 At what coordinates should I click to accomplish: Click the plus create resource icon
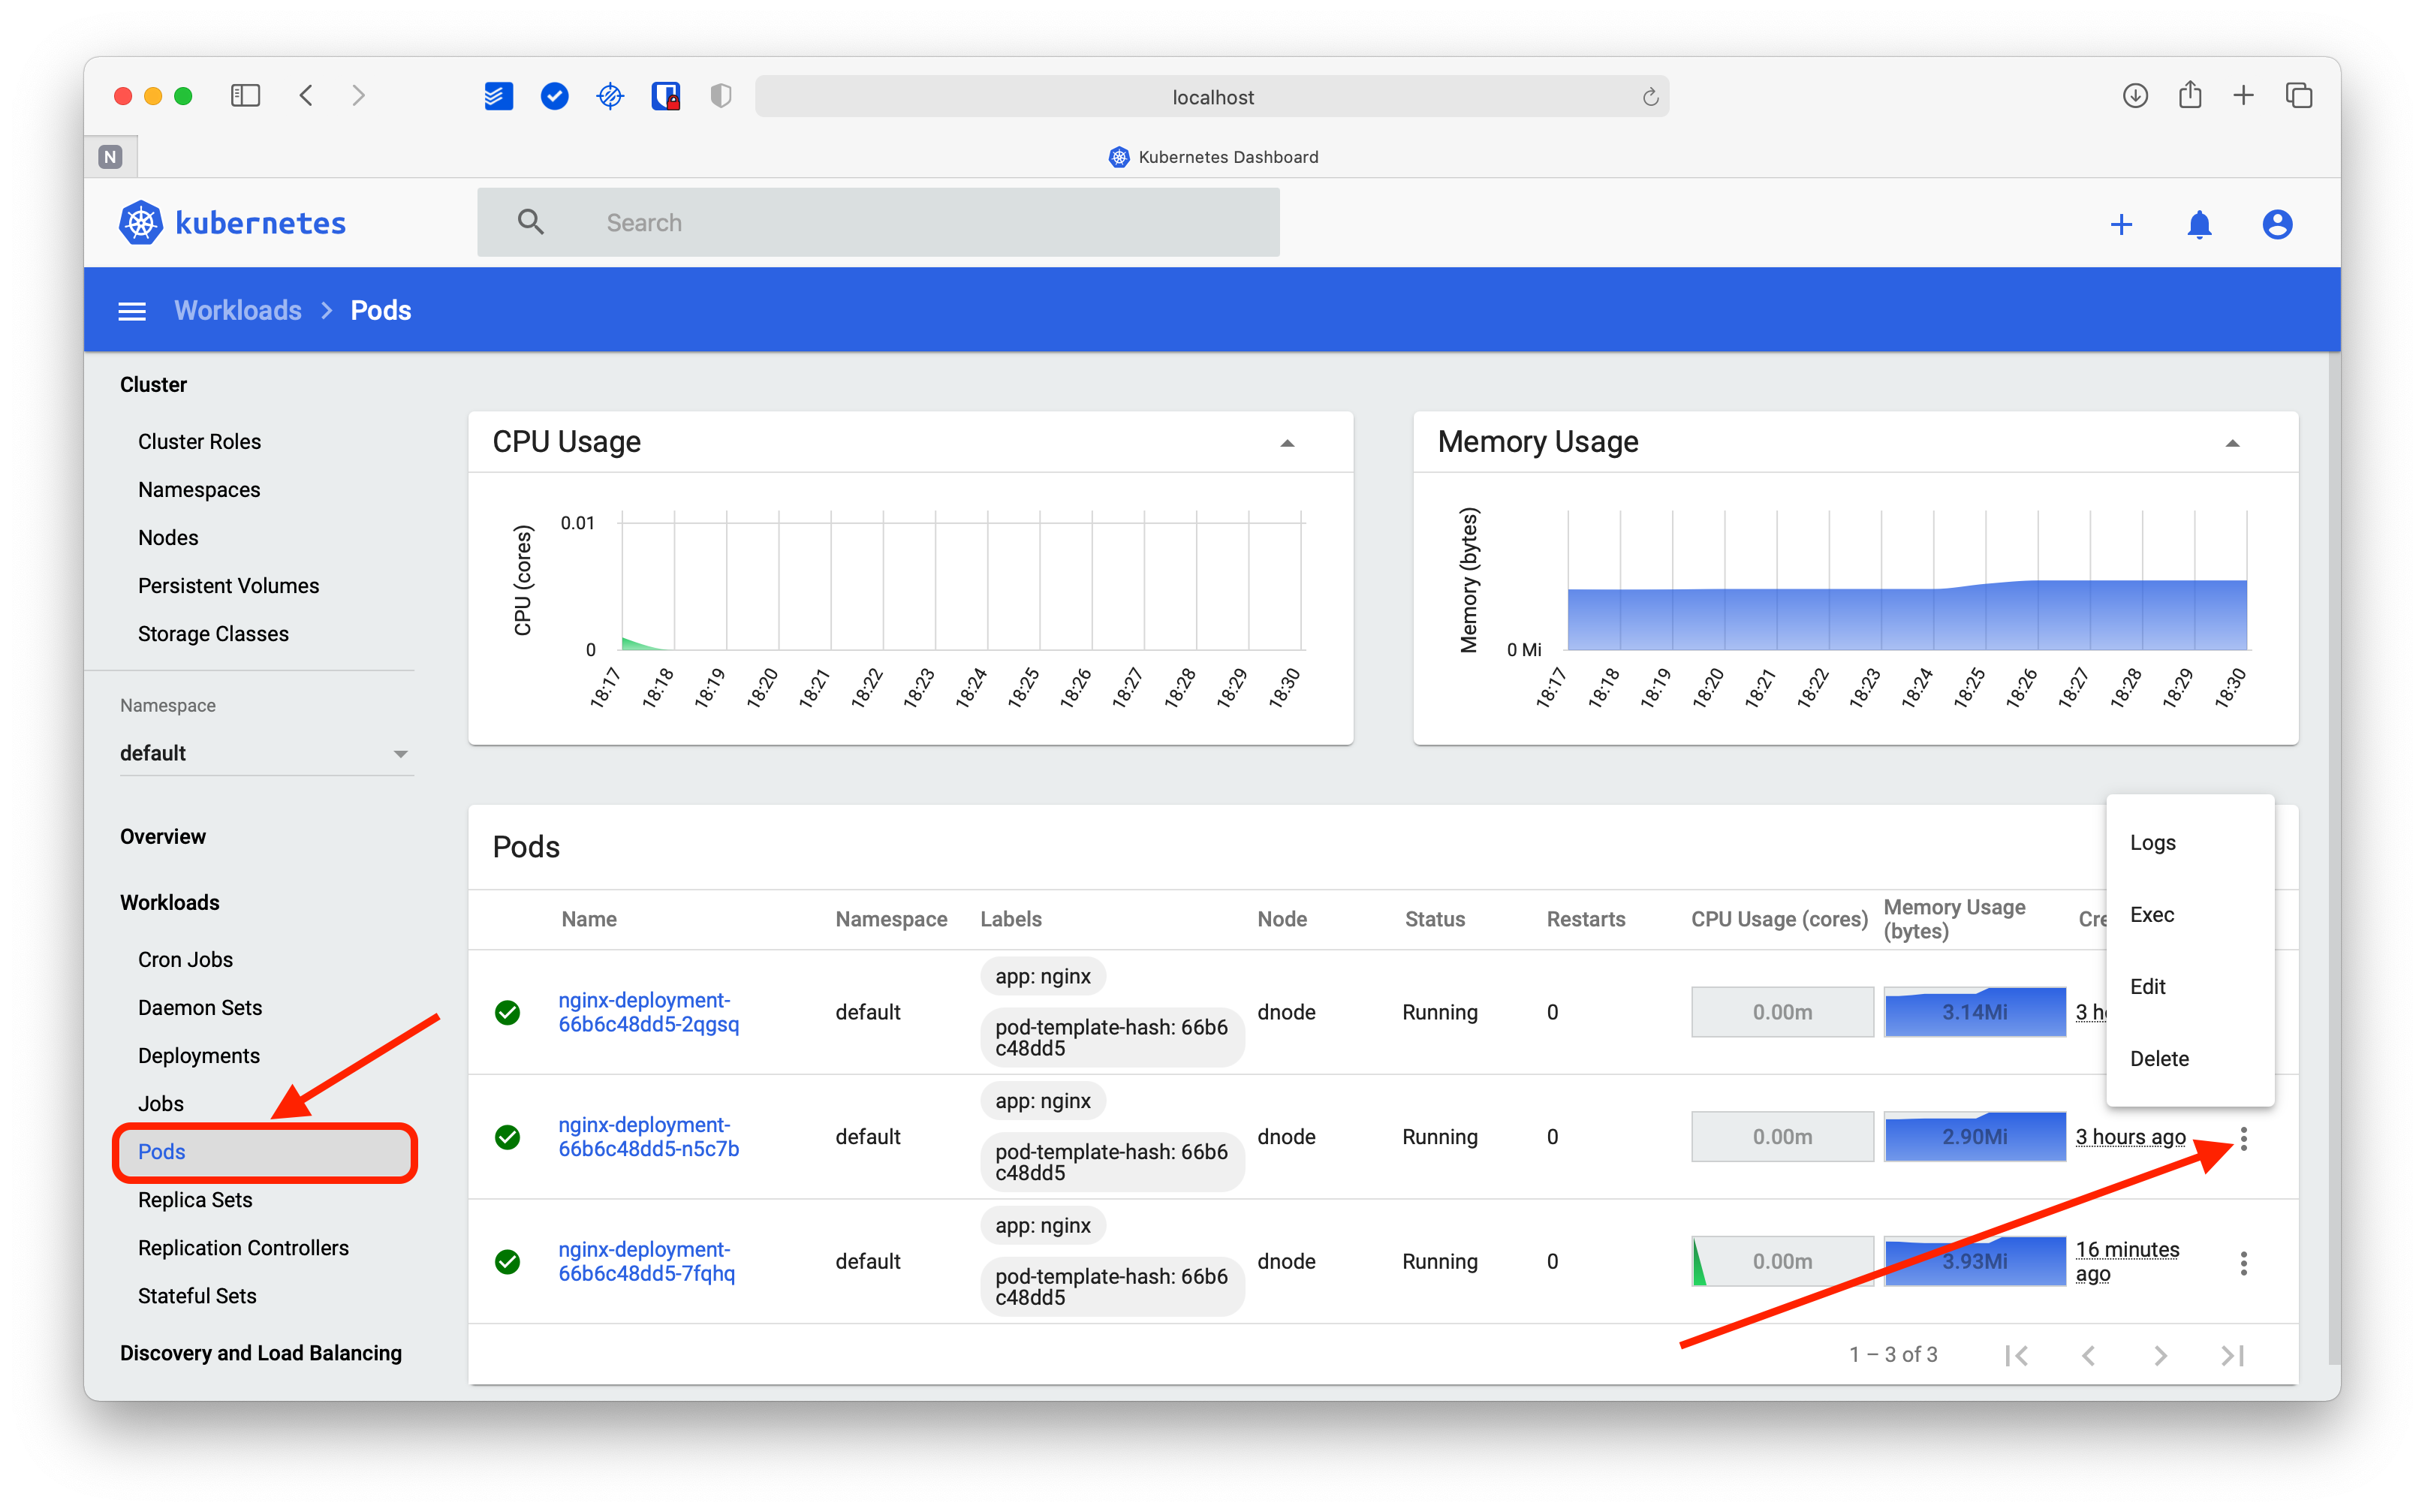pyautogui.click(x=2121, y=224)
